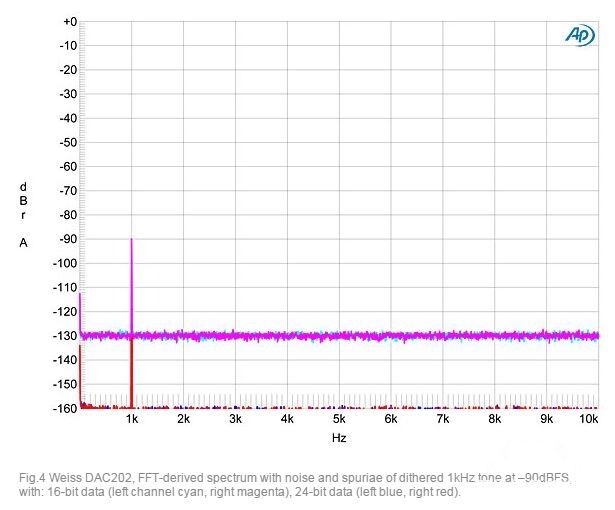Click the -50 vertical axis label

point(68,142)
